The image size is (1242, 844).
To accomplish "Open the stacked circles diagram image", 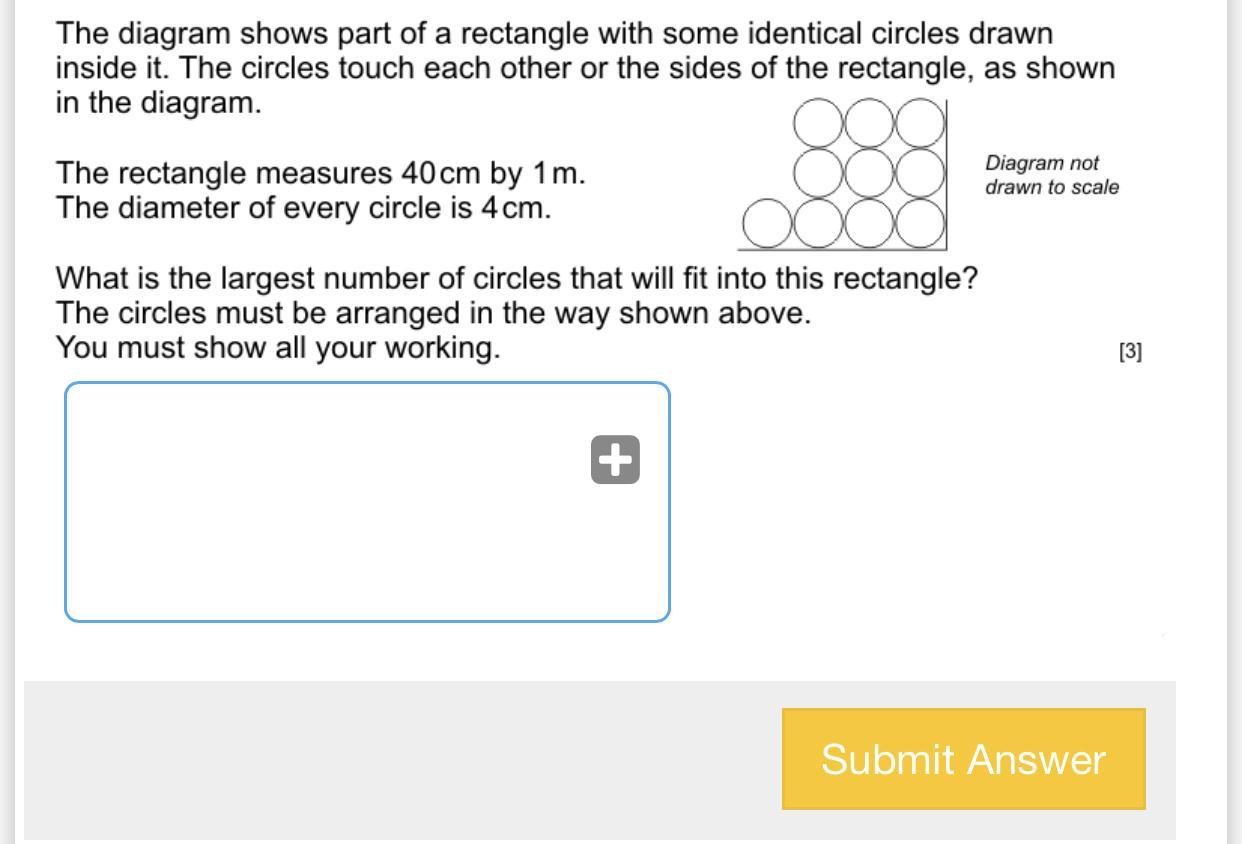I will (843, 174).
